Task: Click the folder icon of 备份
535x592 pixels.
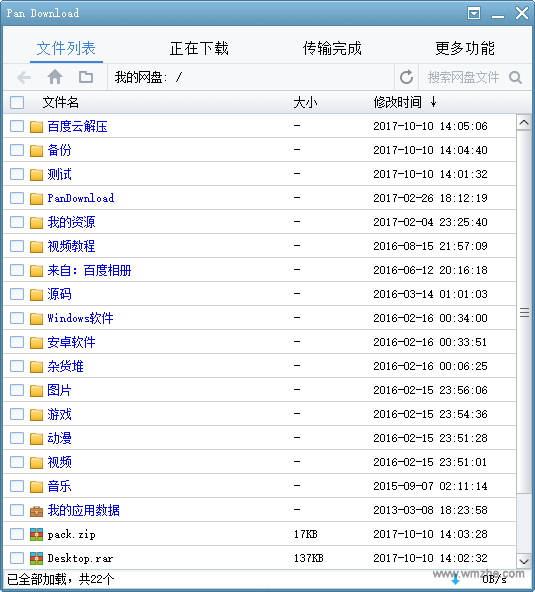Action: point(36,151)
